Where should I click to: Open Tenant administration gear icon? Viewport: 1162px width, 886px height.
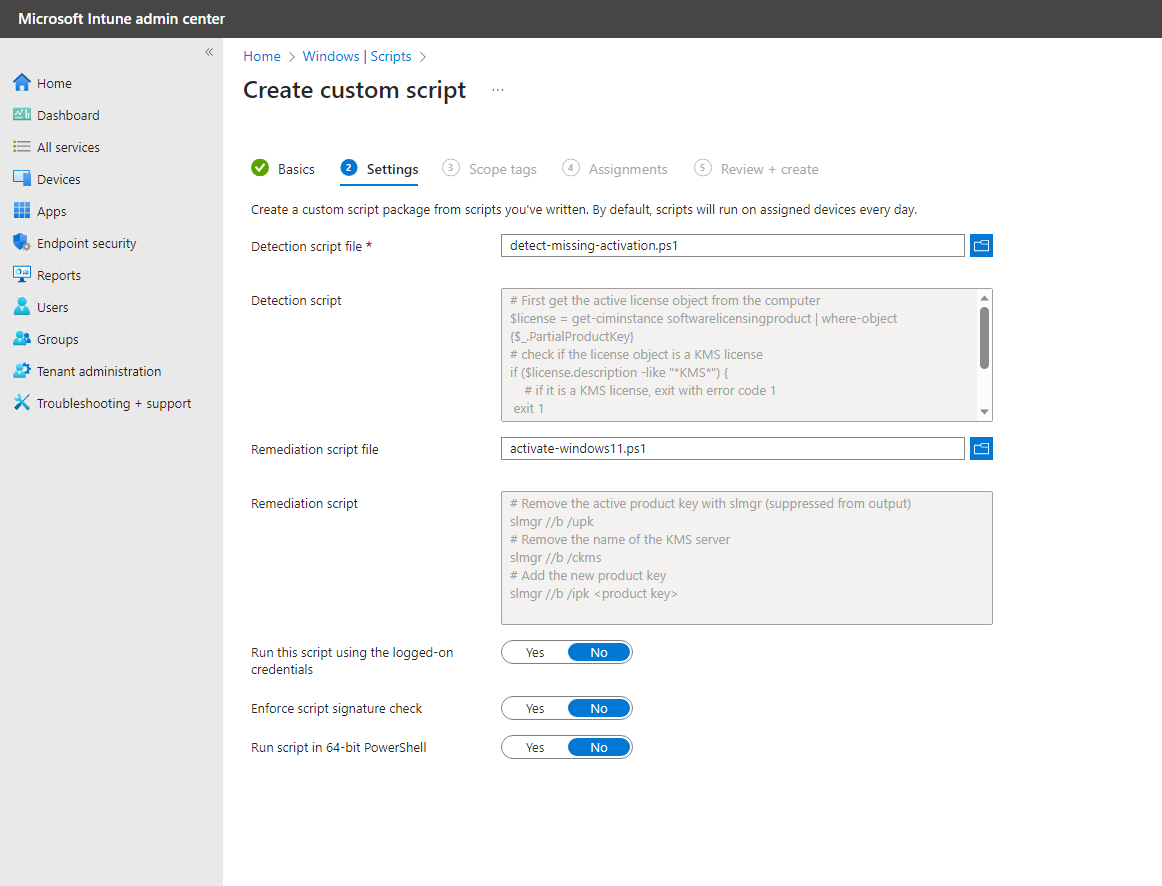click(21, 370)
